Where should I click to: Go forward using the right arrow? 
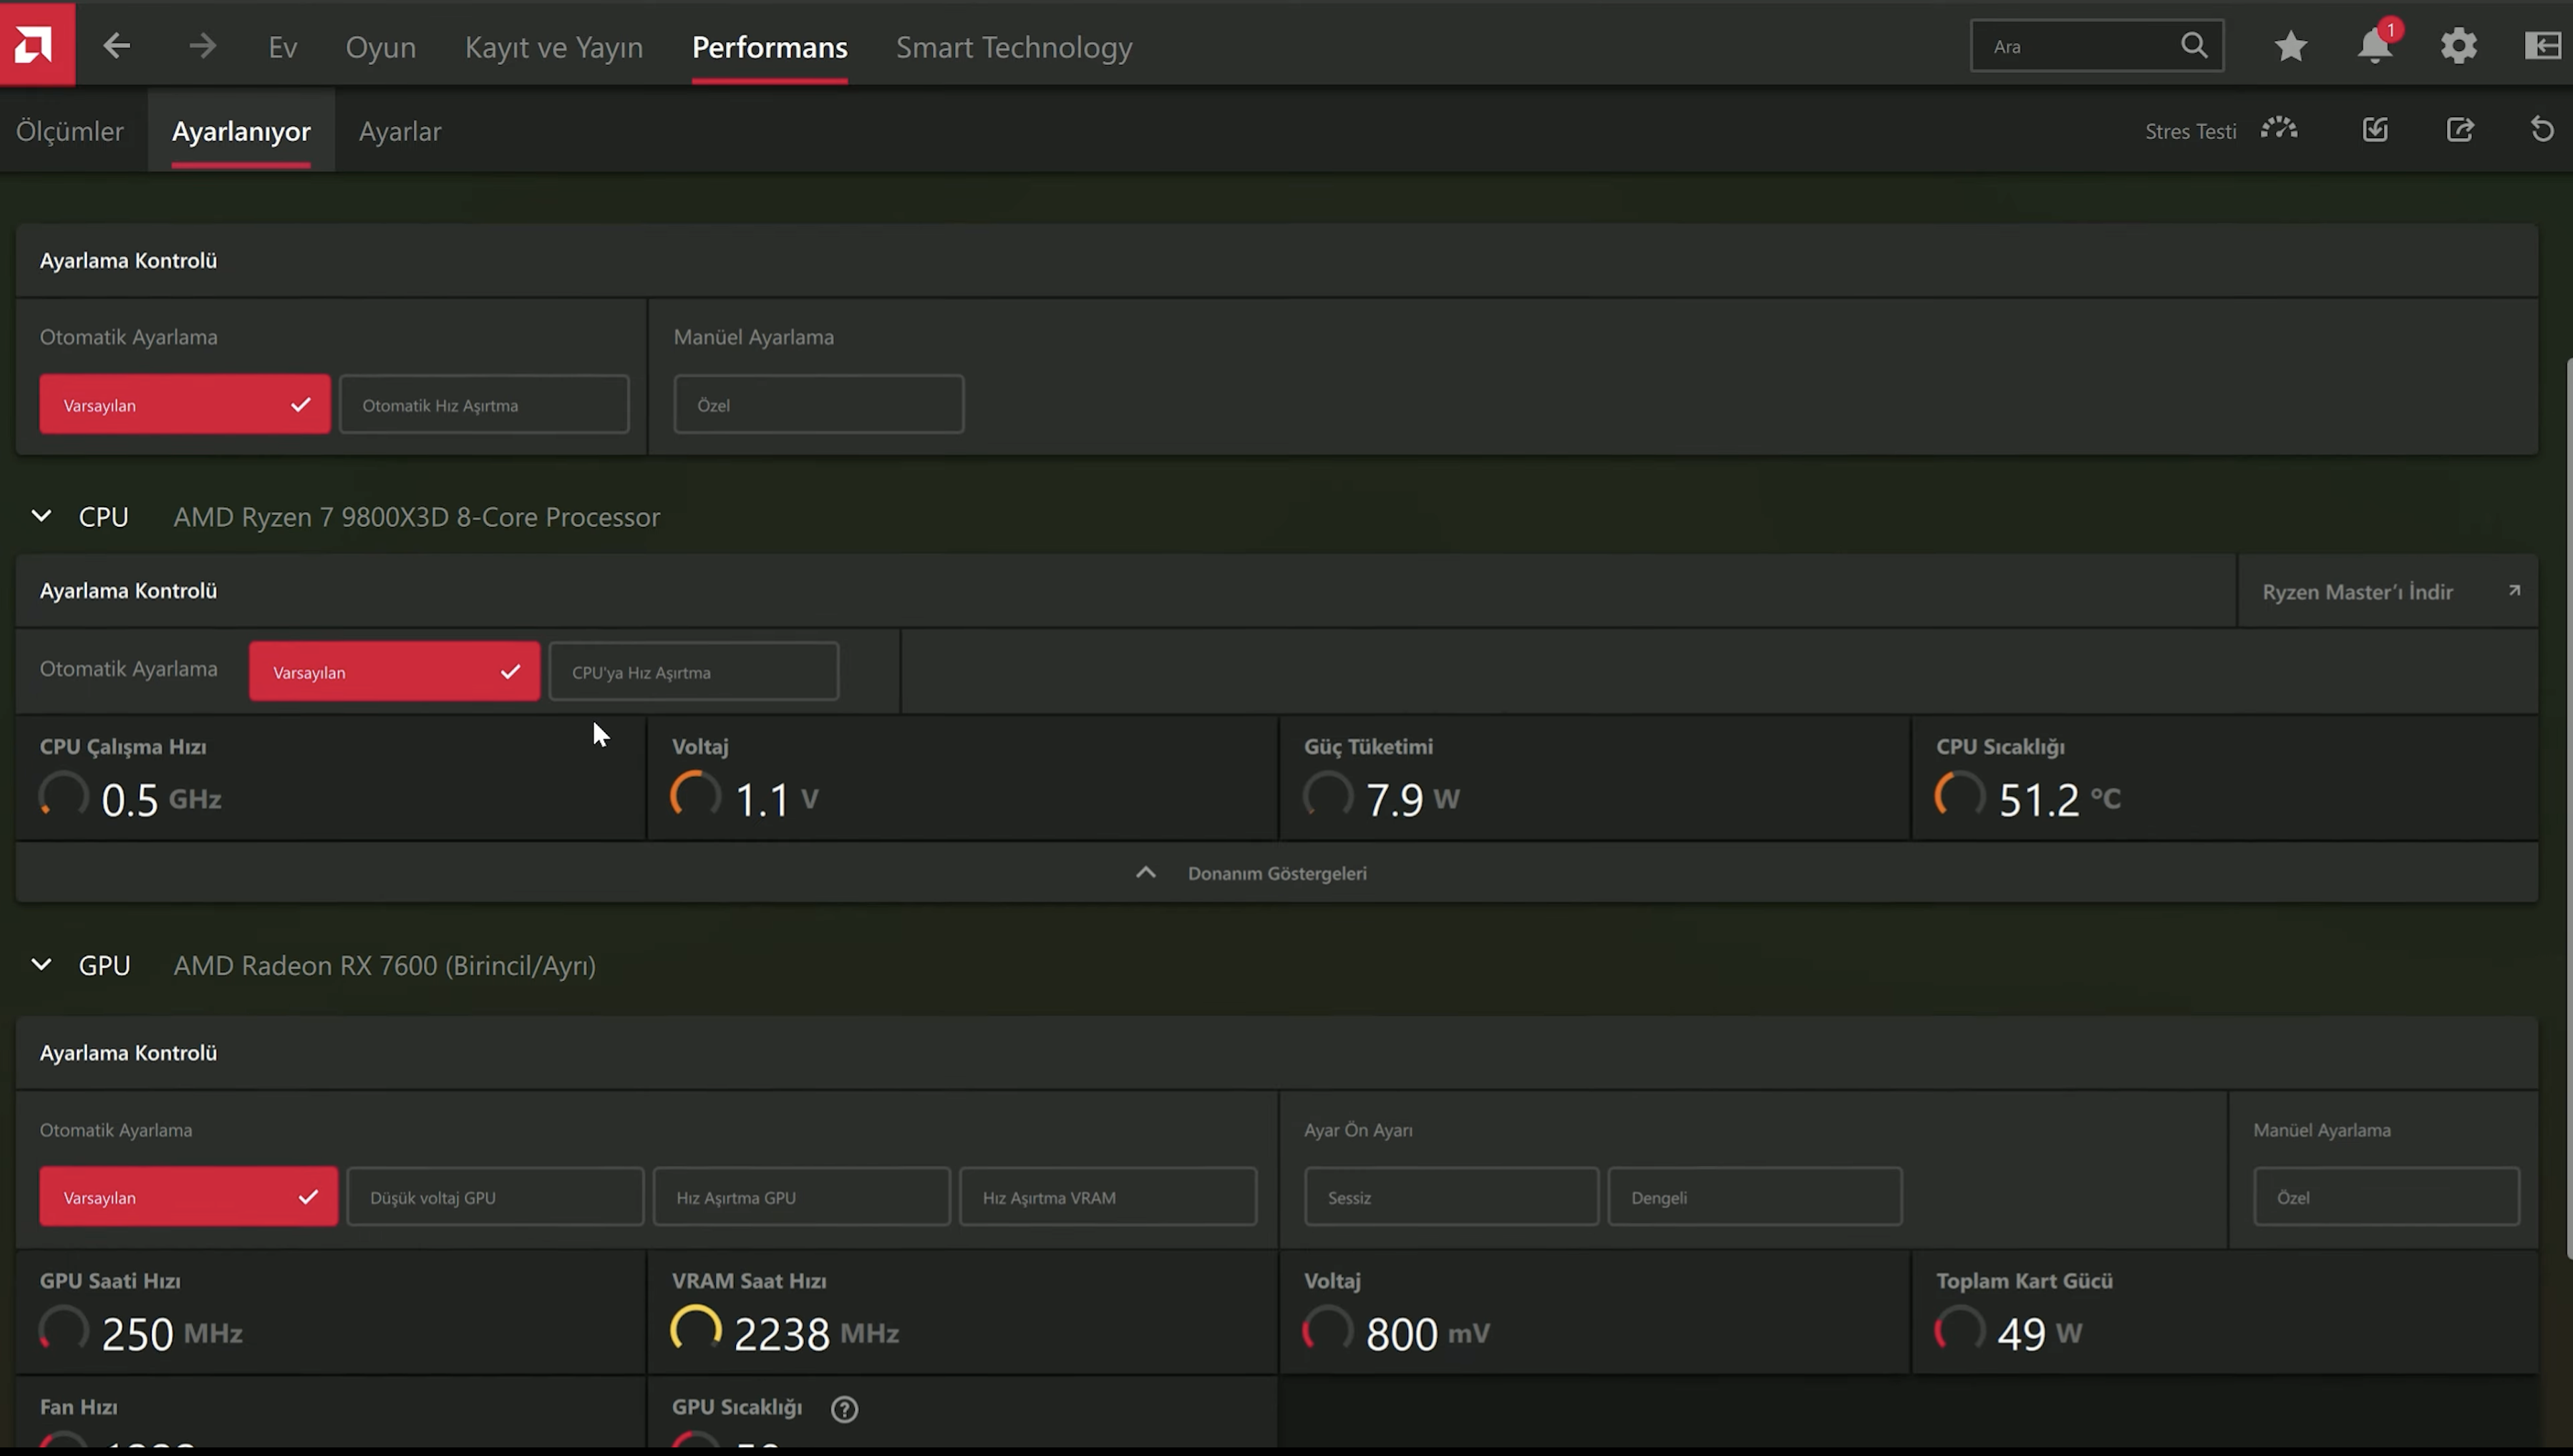202,46
